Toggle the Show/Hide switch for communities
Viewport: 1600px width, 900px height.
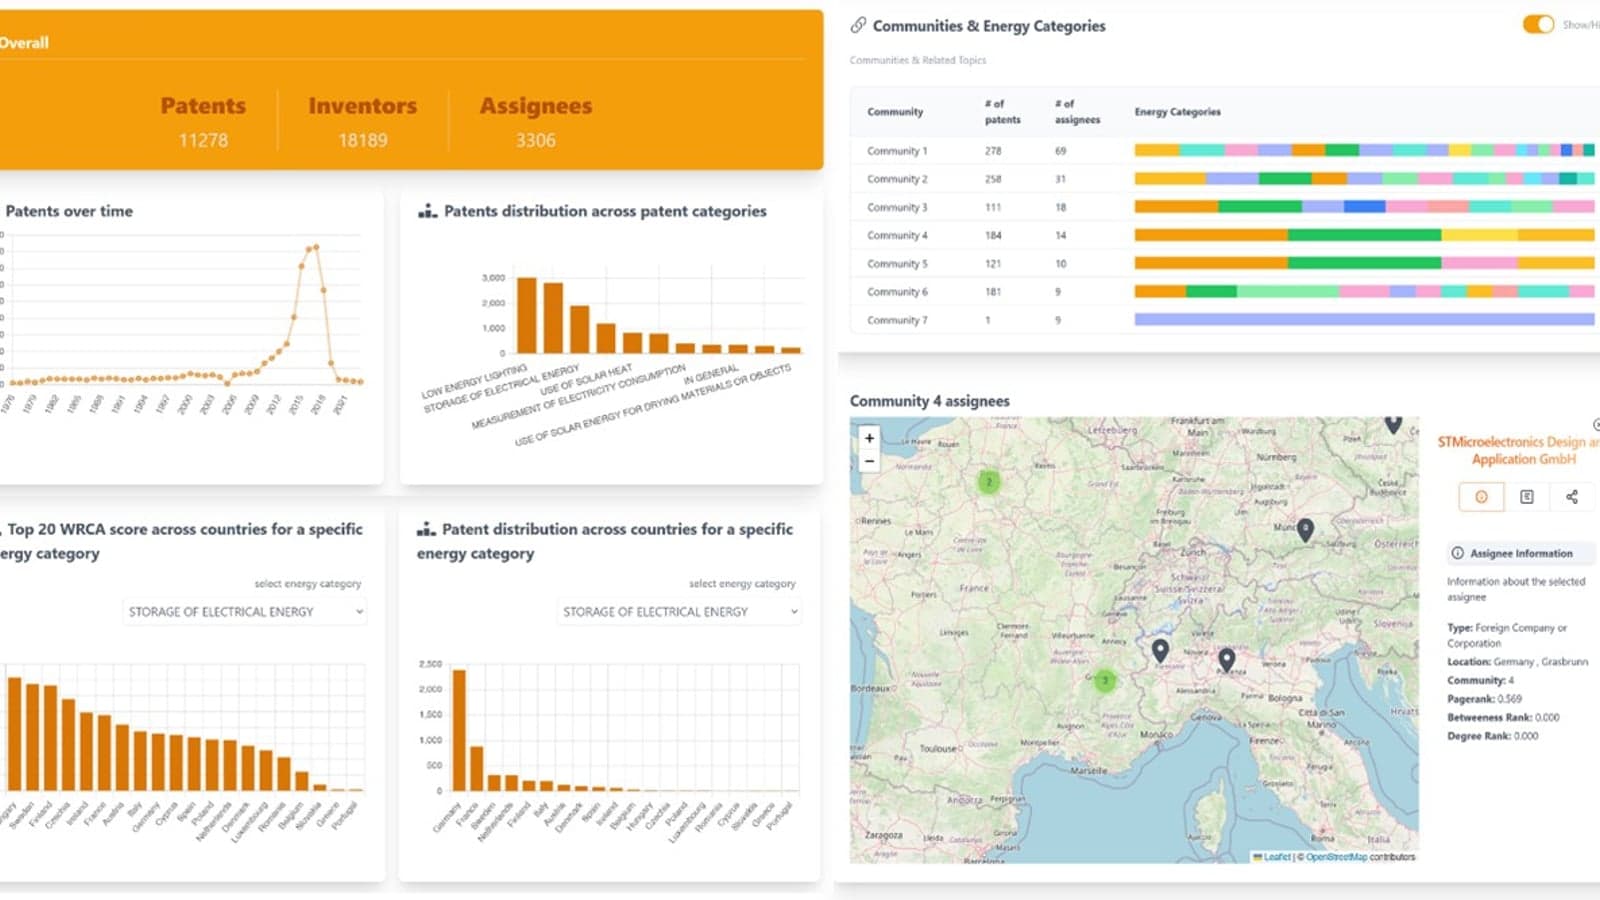1538,24
